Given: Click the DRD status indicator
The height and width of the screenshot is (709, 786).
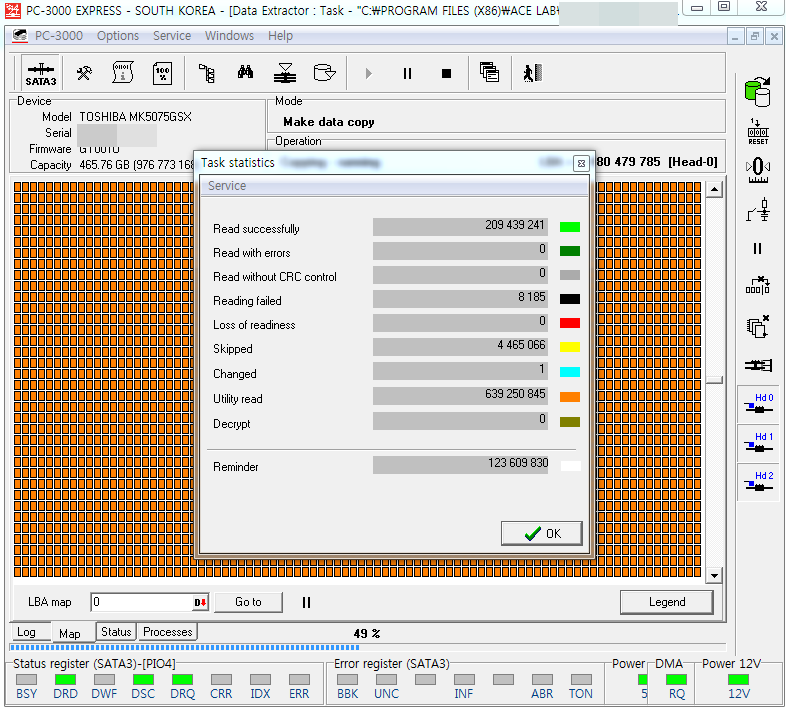Looking at the screenshot, I should pos(65,679).
